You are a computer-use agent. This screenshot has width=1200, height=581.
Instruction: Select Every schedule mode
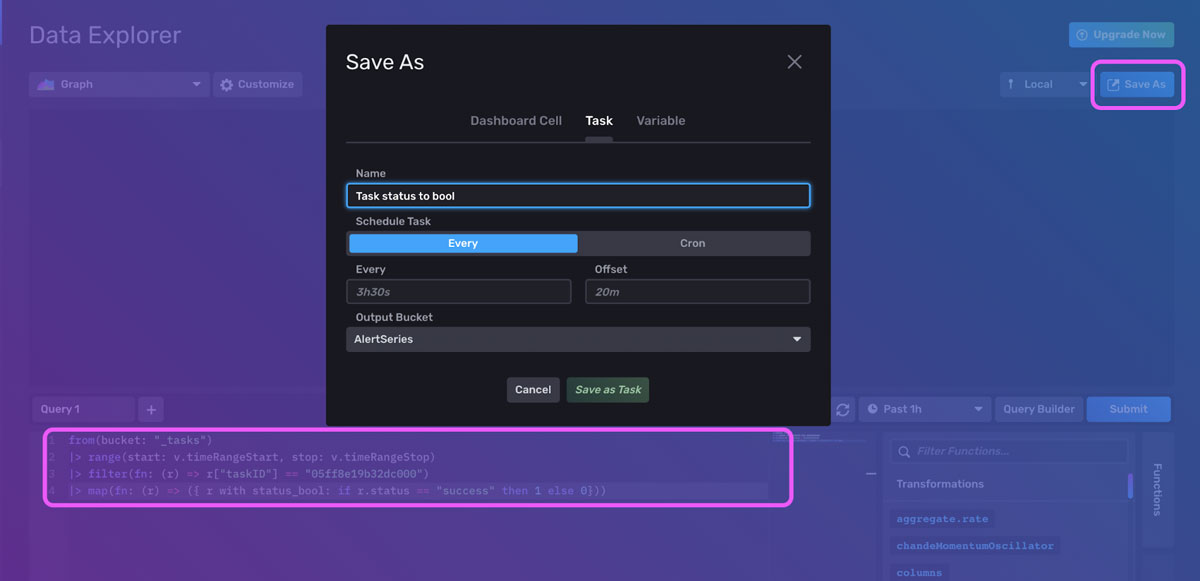(x=462, y=243)
